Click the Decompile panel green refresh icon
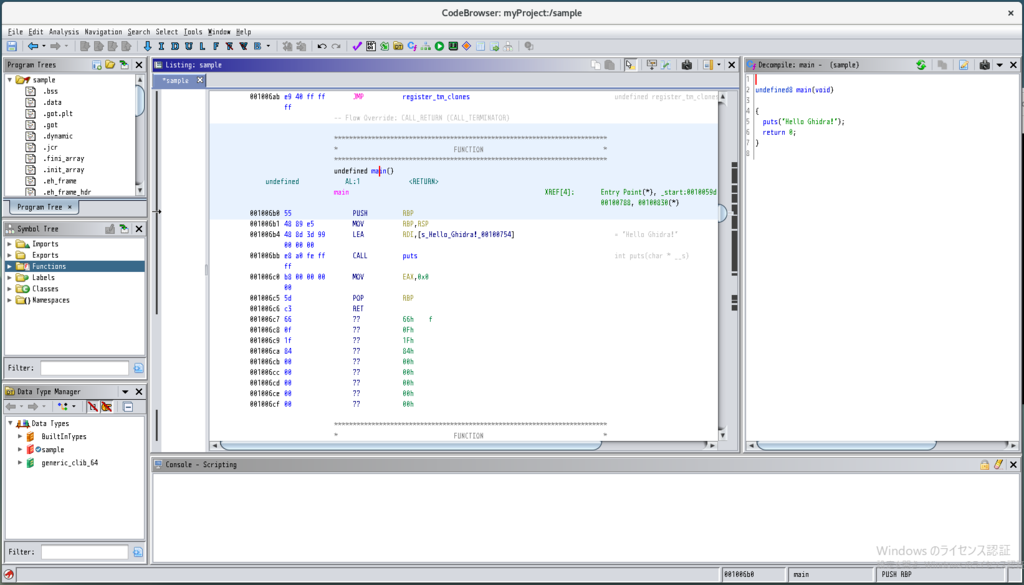This screenshot has height=585, width=1024. click(x=921, y=65)
